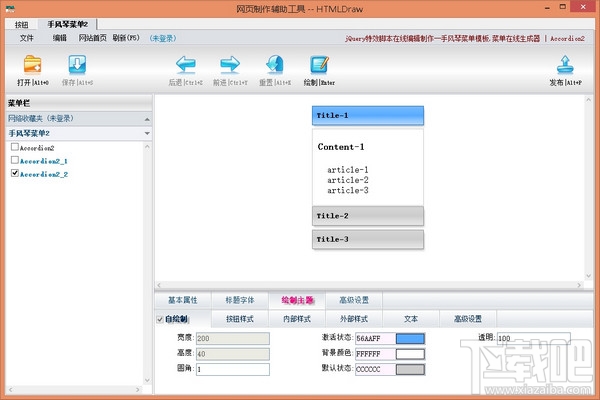The height and width of the screenshot is (400, 600).
Task: Click the 宽度 field showing 200
Action: coord(233,338)
